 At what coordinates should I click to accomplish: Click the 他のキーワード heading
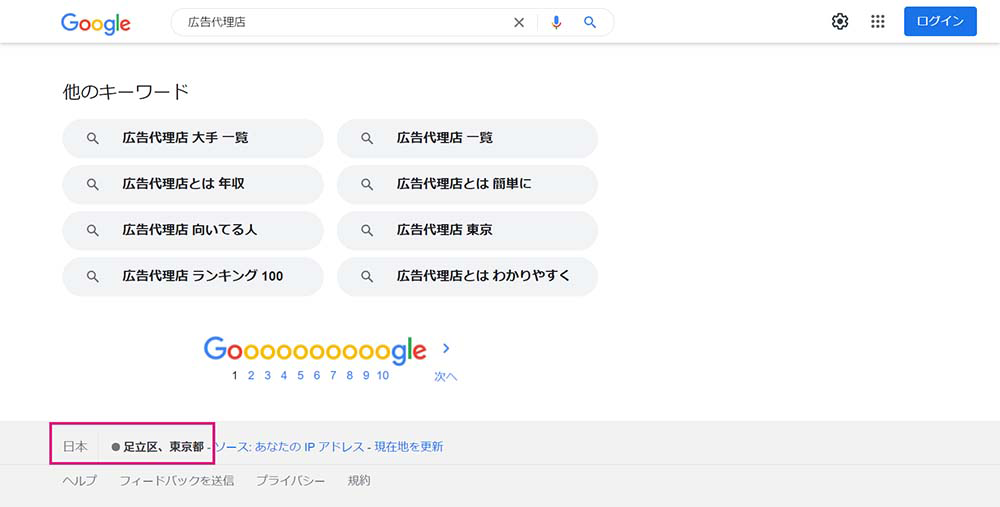pos(126,92)
